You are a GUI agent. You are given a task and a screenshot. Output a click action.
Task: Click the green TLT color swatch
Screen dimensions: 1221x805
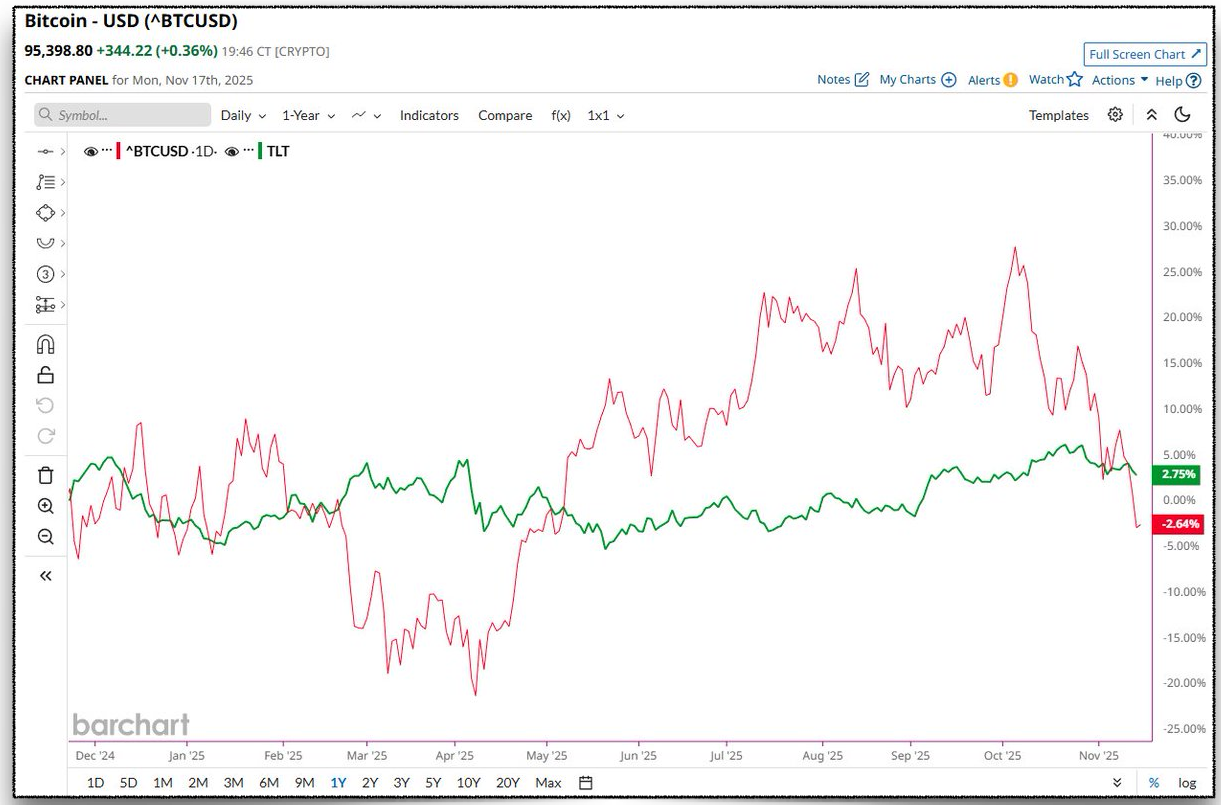pyautogui.click(x=260, y=151)
